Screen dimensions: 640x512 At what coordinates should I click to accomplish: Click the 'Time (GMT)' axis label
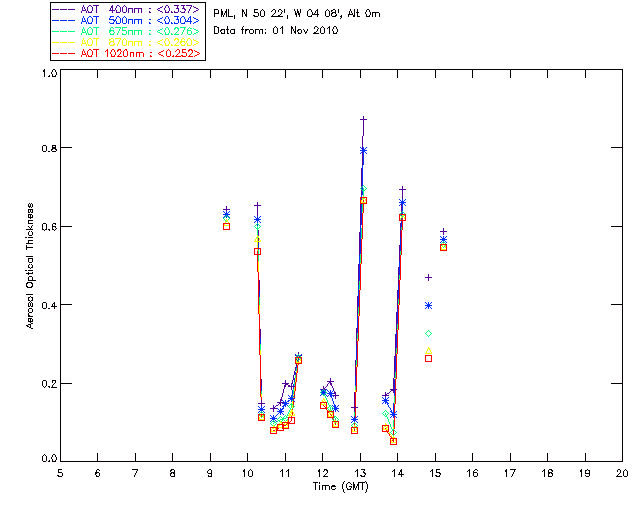point(341,487)
